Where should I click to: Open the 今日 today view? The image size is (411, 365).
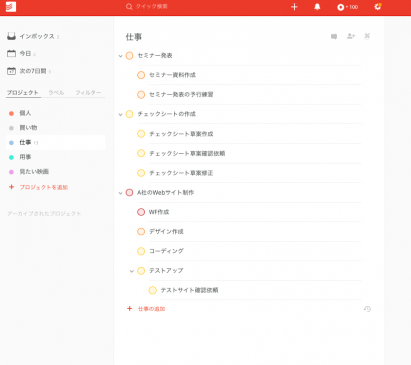click(x=21, y=53)
